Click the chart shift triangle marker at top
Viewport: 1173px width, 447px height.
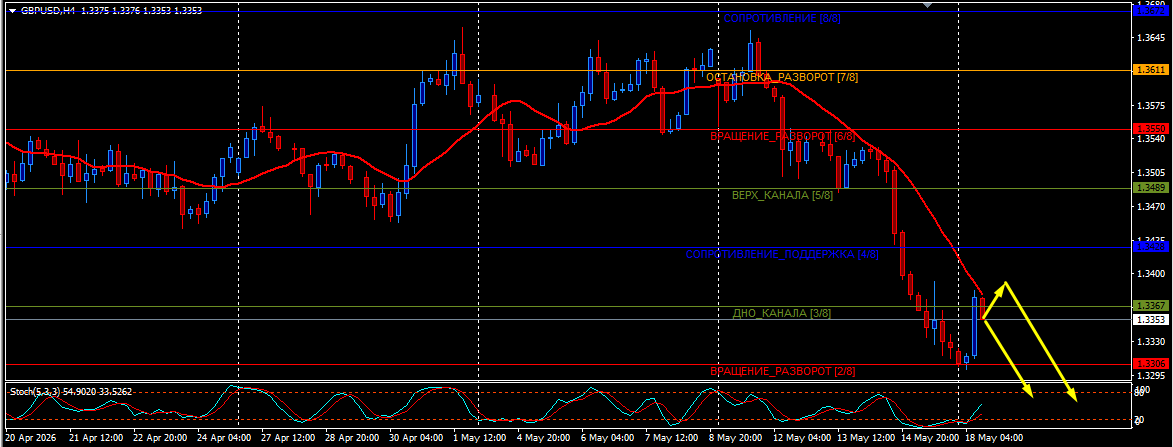point(928,5)
